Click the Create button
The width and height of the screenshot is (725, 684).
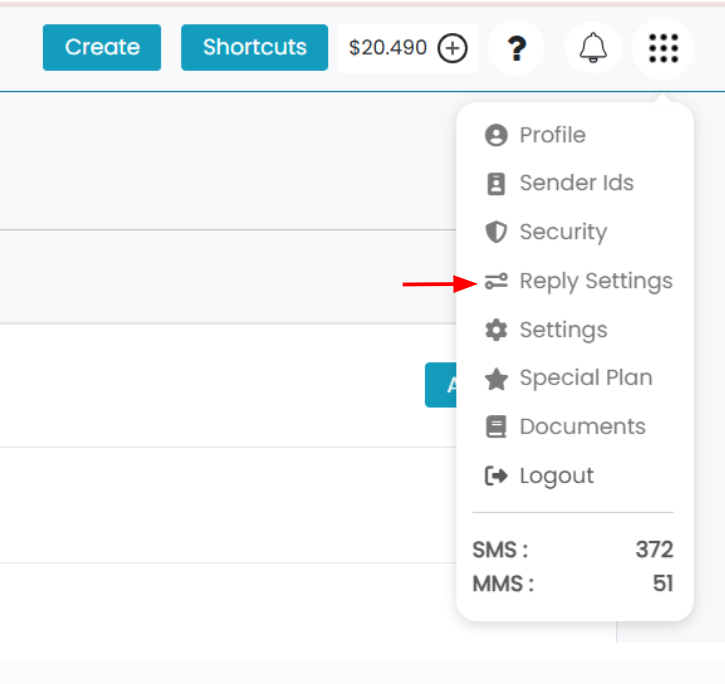tap(102, 47)
